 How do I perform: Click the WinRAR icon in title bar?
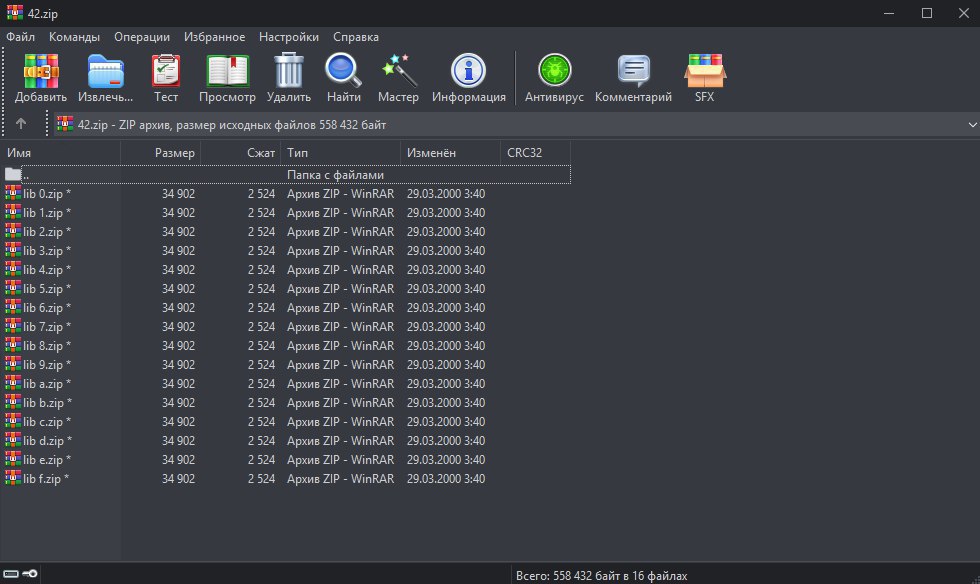click(14, 13)
